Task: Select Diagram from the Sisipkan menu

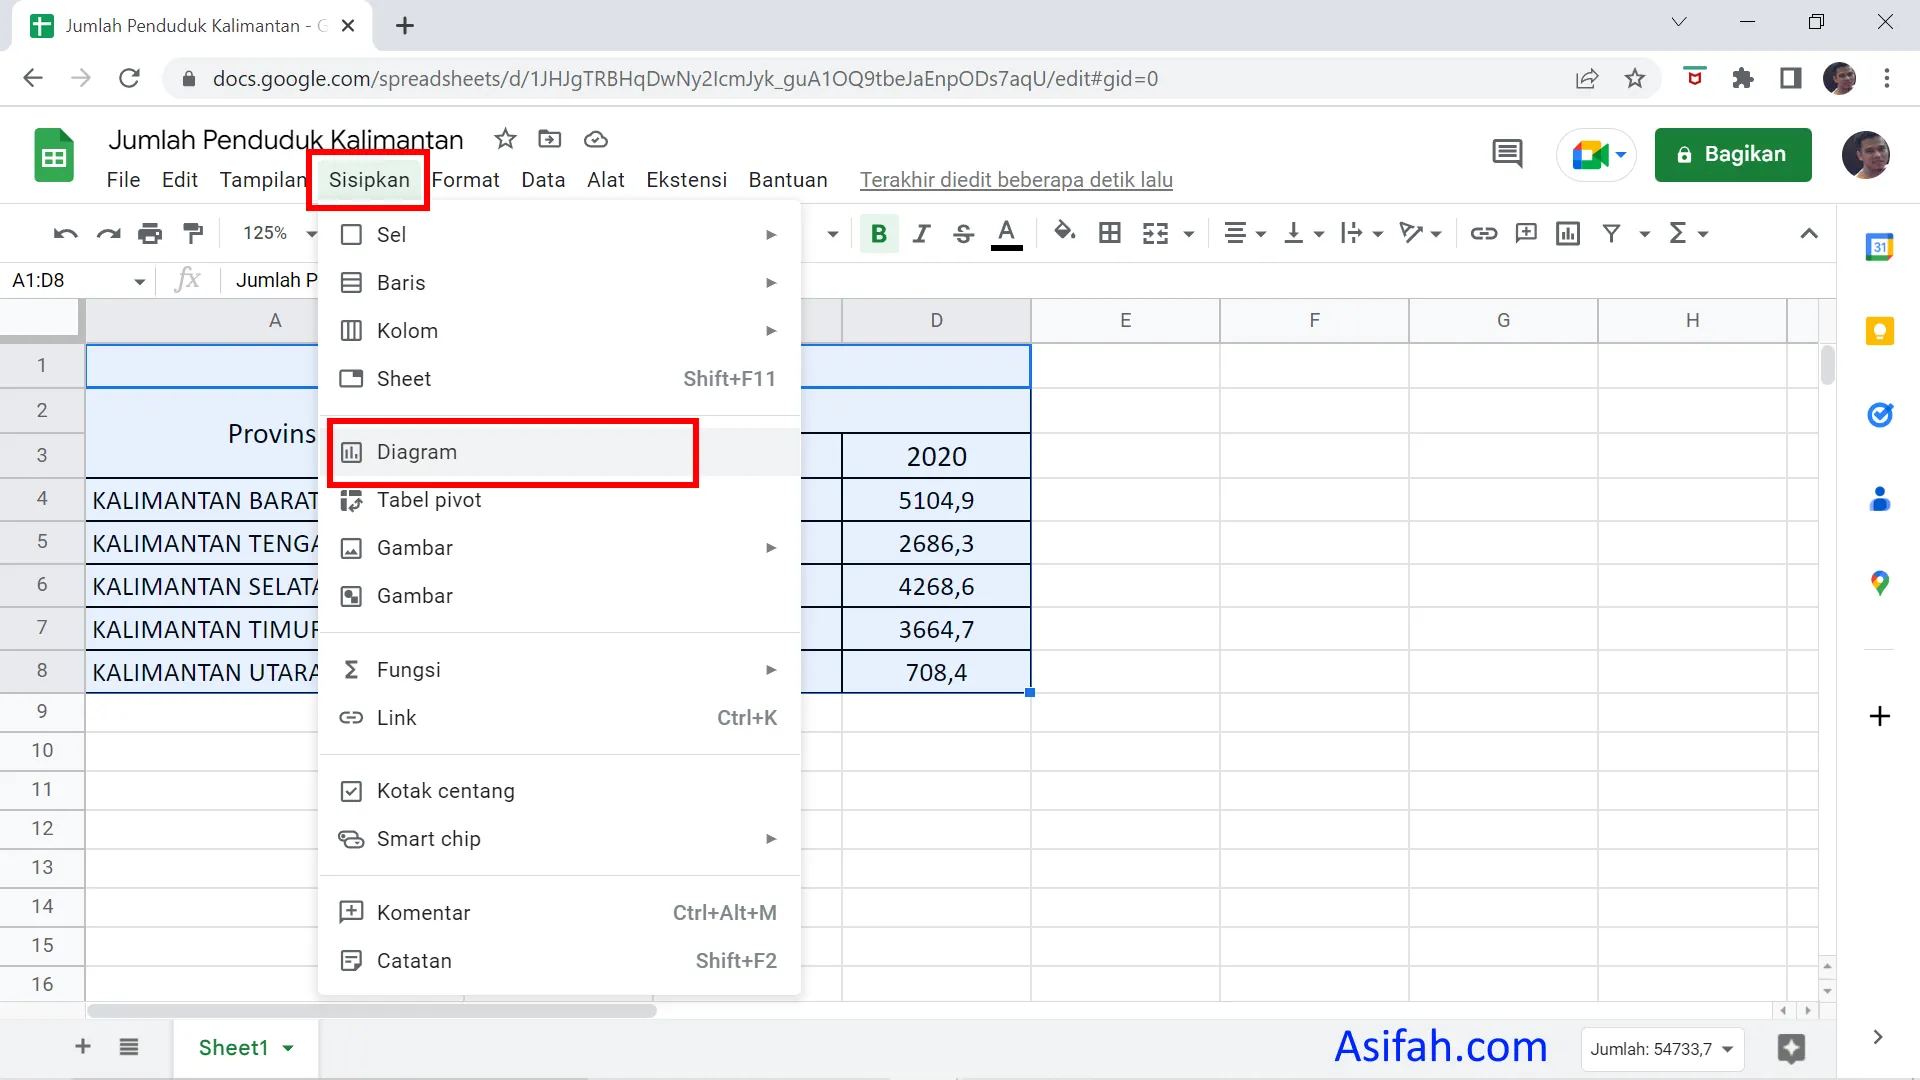Action: click(x=419, y=452)
